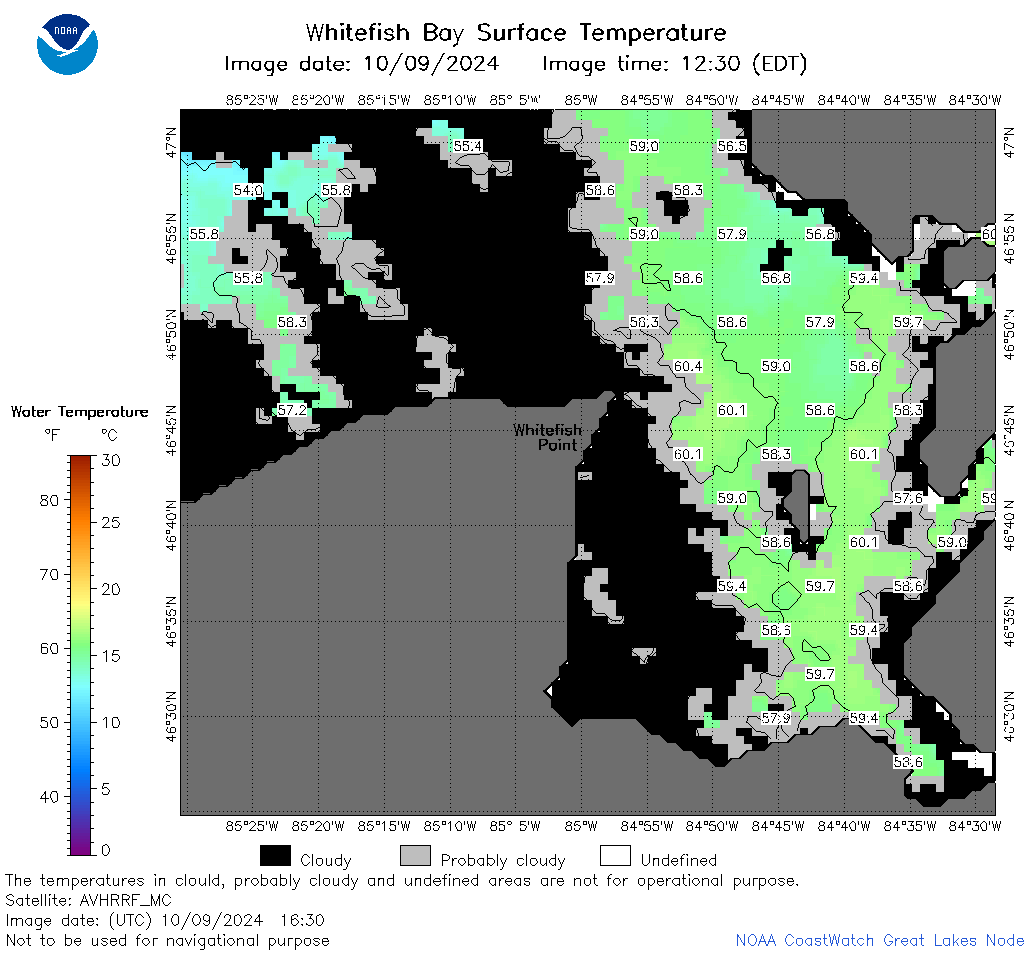Viewport: 1035px width, 956px height.
Task: Click the black Cloudy legend swatch
Action: [275, 856]
